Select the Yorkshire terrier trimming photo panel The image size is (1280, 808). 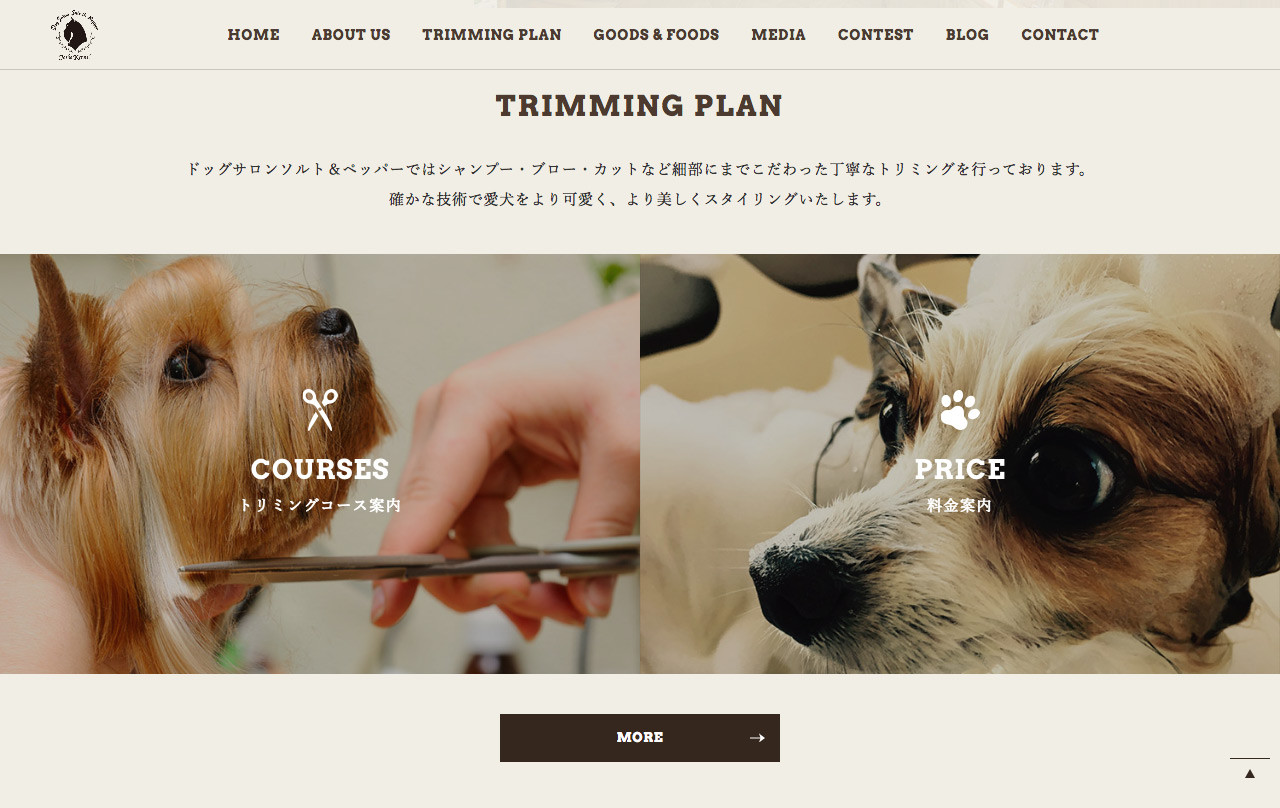pos(320,464)
